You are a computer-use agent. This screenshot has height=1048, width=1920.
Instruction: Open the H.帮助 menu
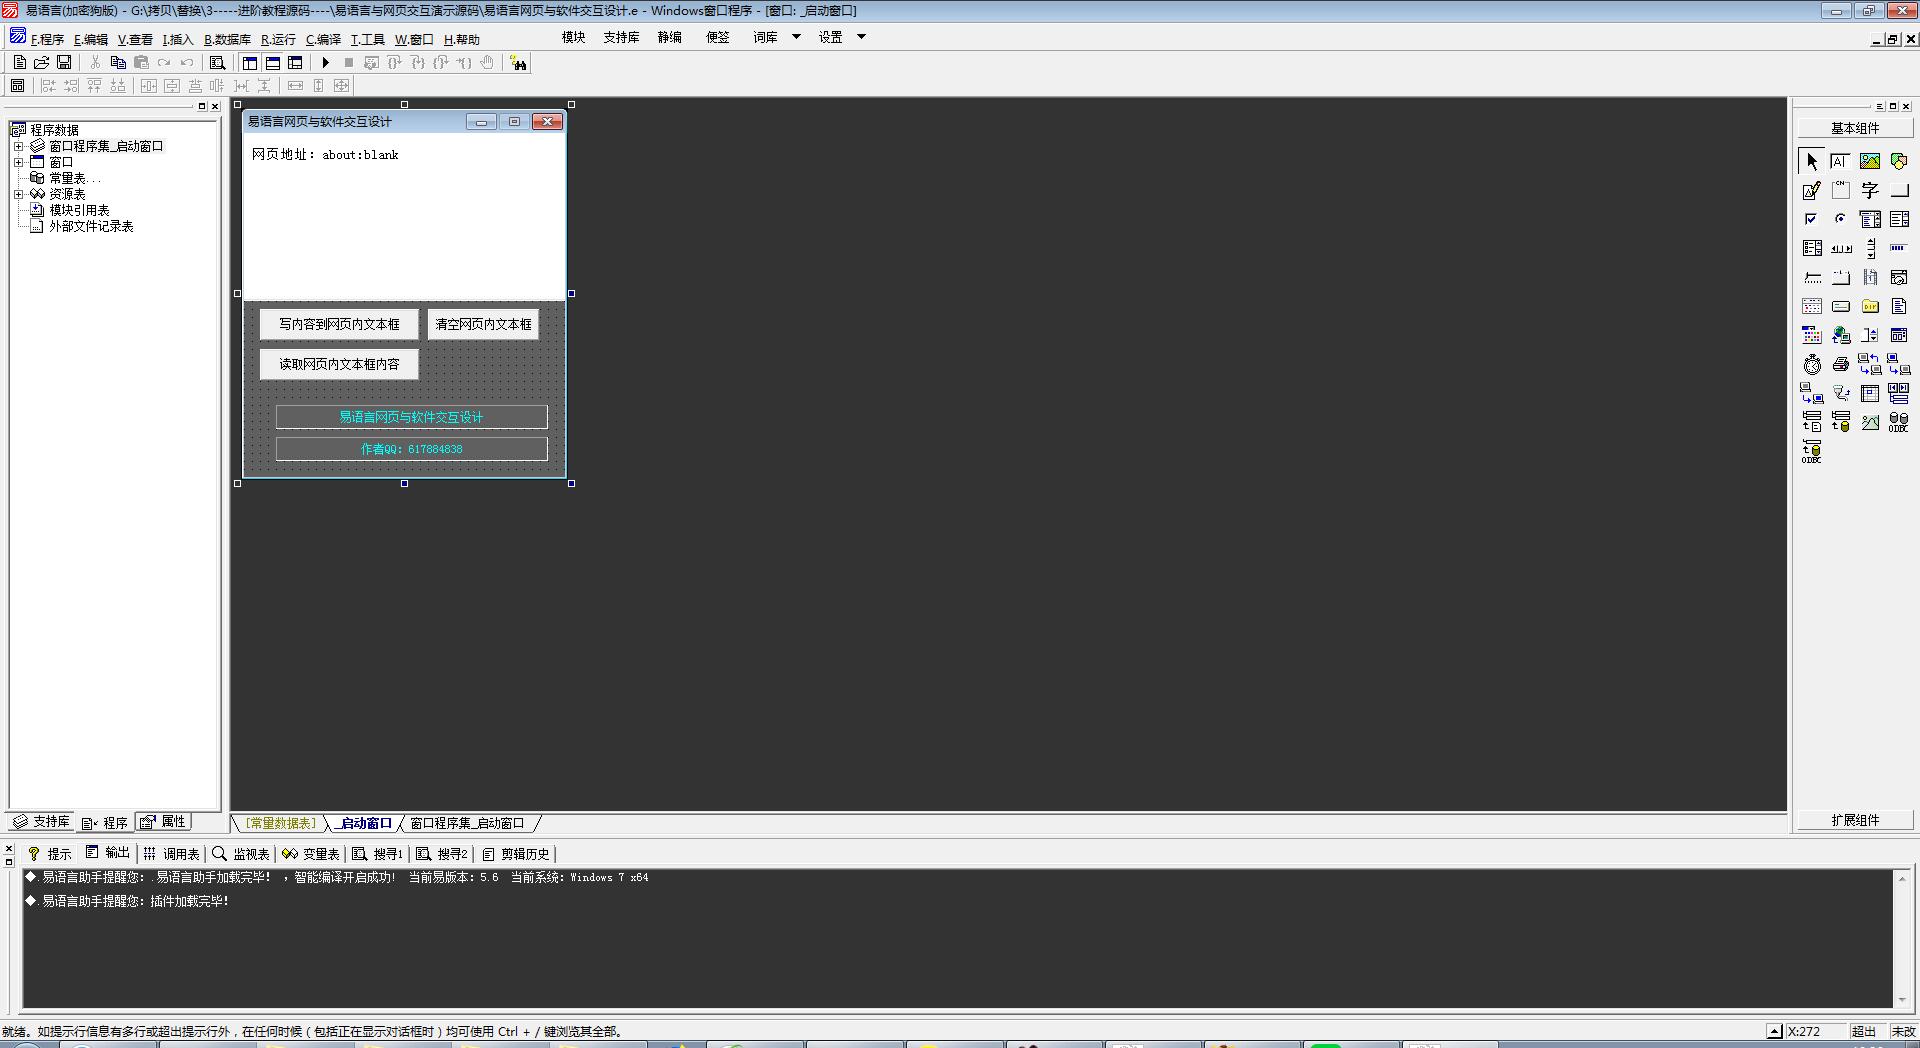[462, 40]
